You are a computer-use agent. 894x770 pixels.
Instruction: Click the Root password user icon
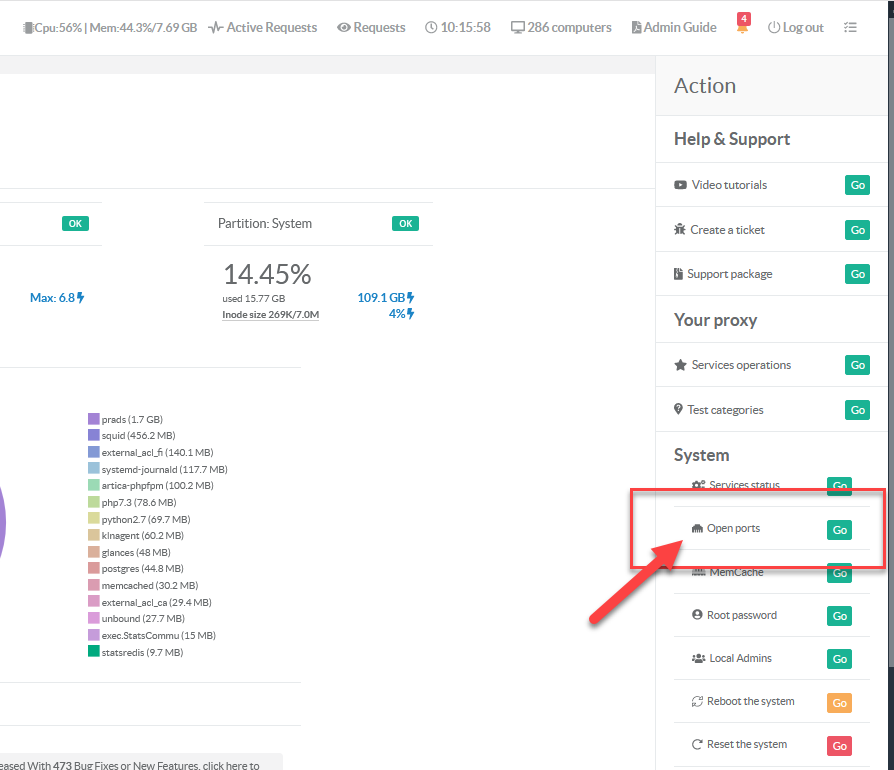tap(697, 615)
